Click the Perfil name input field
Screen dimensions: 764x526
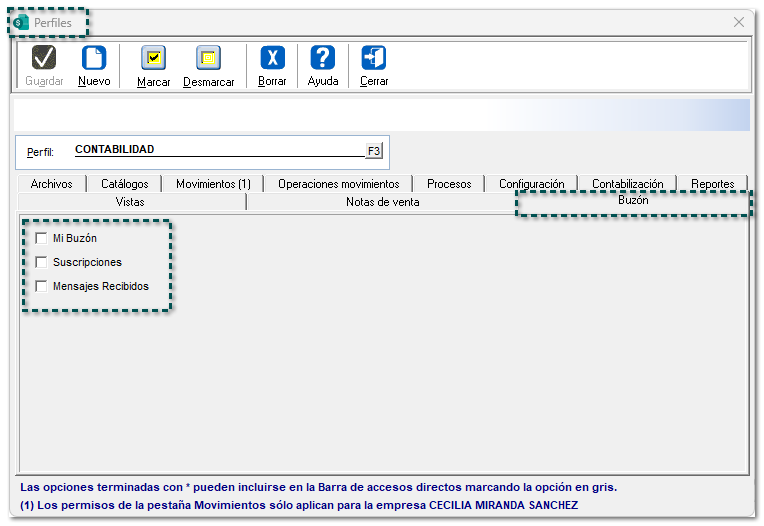[218, 150]
